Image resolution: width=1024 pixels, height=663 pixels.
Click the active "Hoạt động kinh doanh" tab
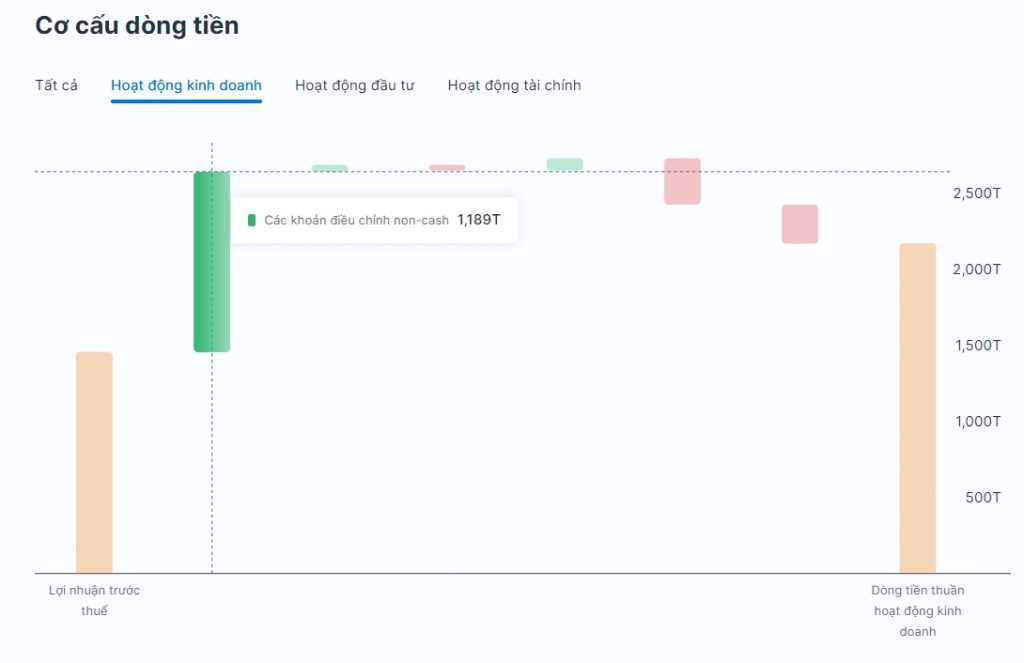click(186, 85)
